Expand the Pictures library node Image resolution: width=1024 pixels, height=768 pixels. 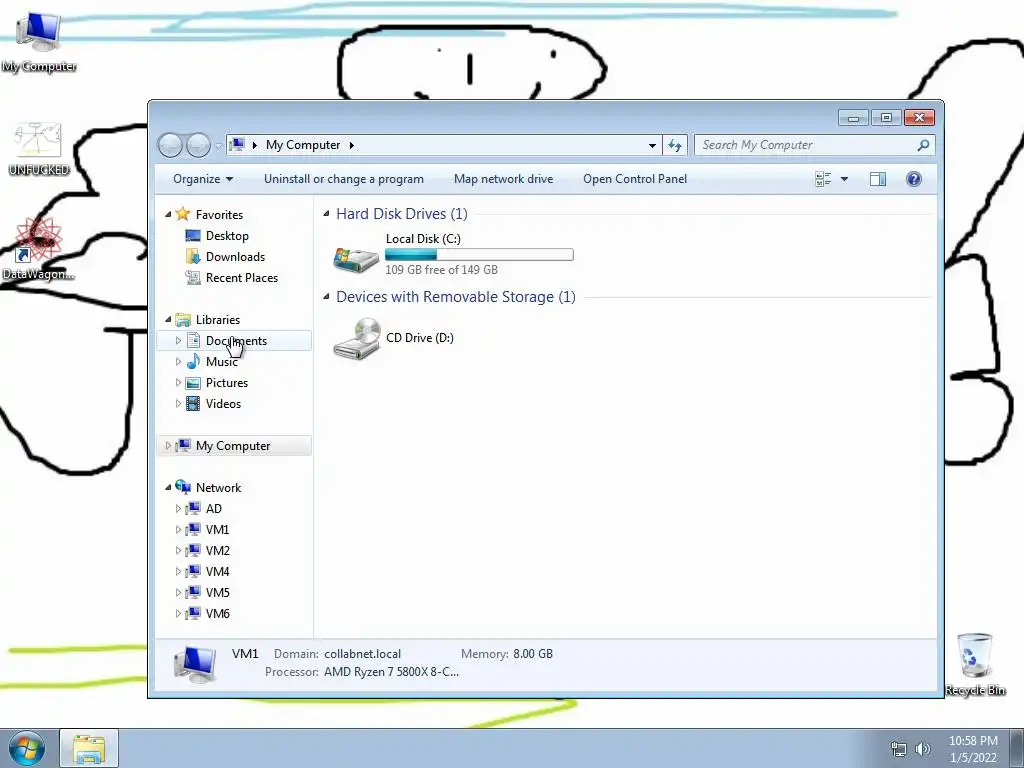click(x=178, y=383)
